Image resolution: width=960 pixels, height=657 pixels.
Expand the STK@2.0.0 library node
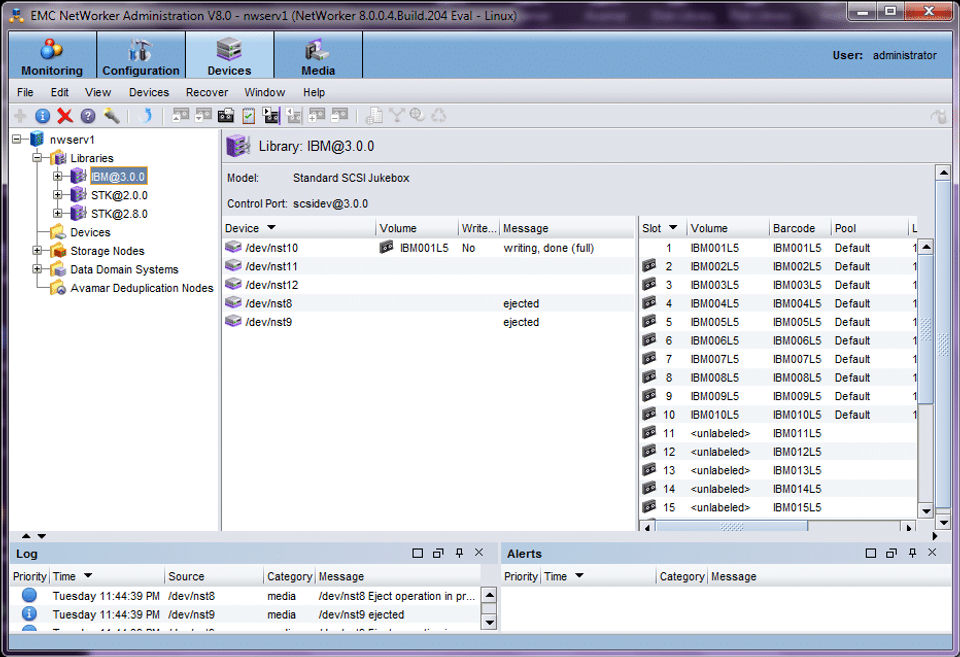58,195
